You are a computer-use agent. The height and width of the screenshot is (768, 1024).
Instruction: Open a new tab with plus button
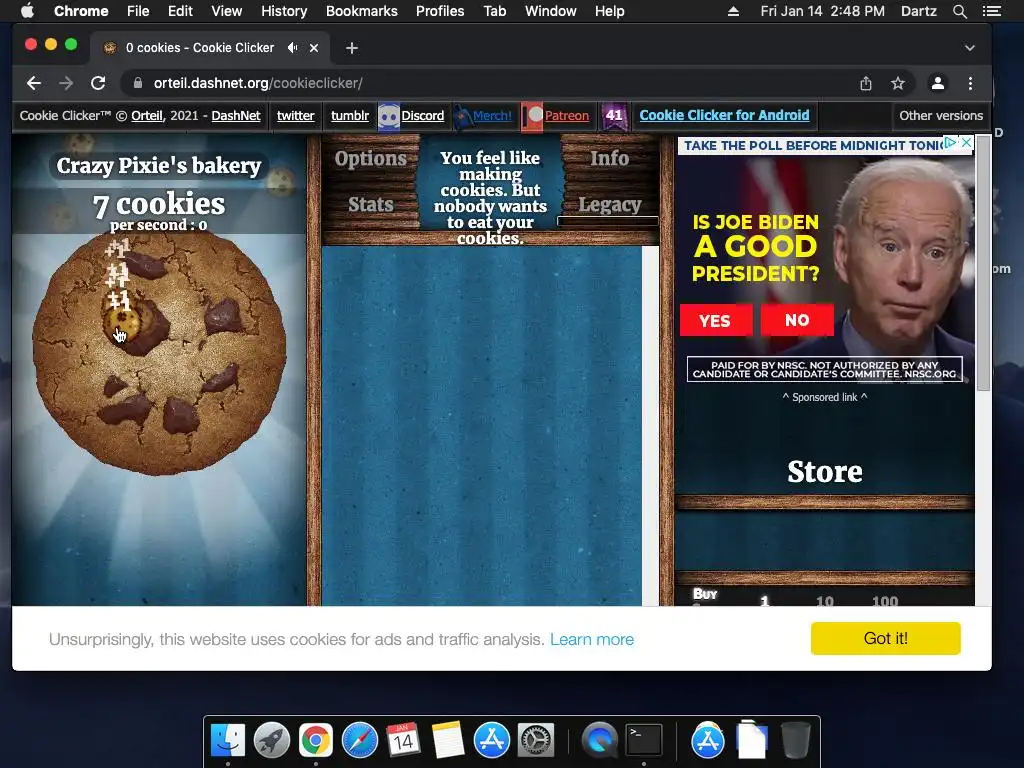351,48
